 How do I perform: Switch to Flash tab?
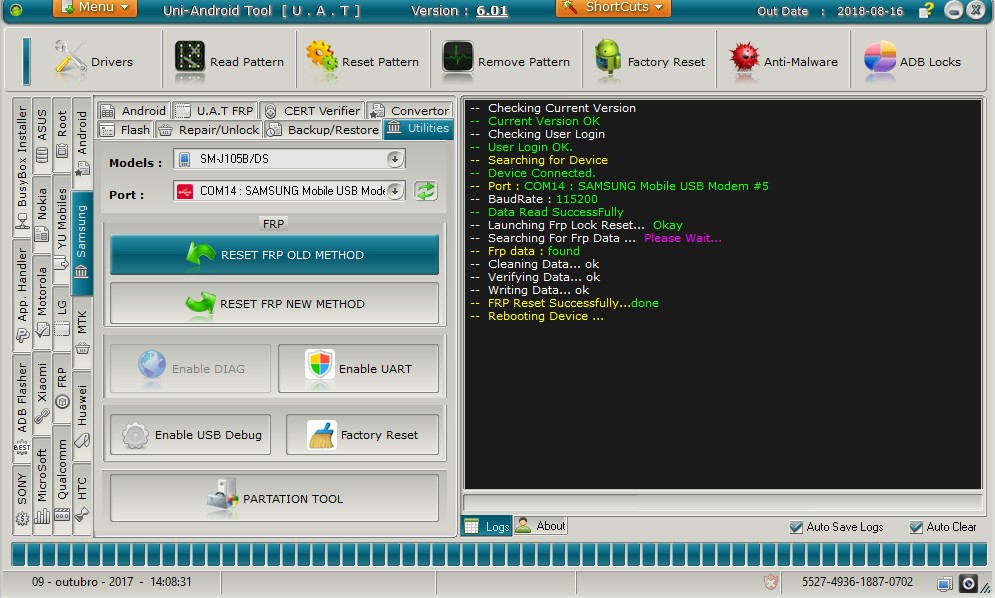(125, 130)
